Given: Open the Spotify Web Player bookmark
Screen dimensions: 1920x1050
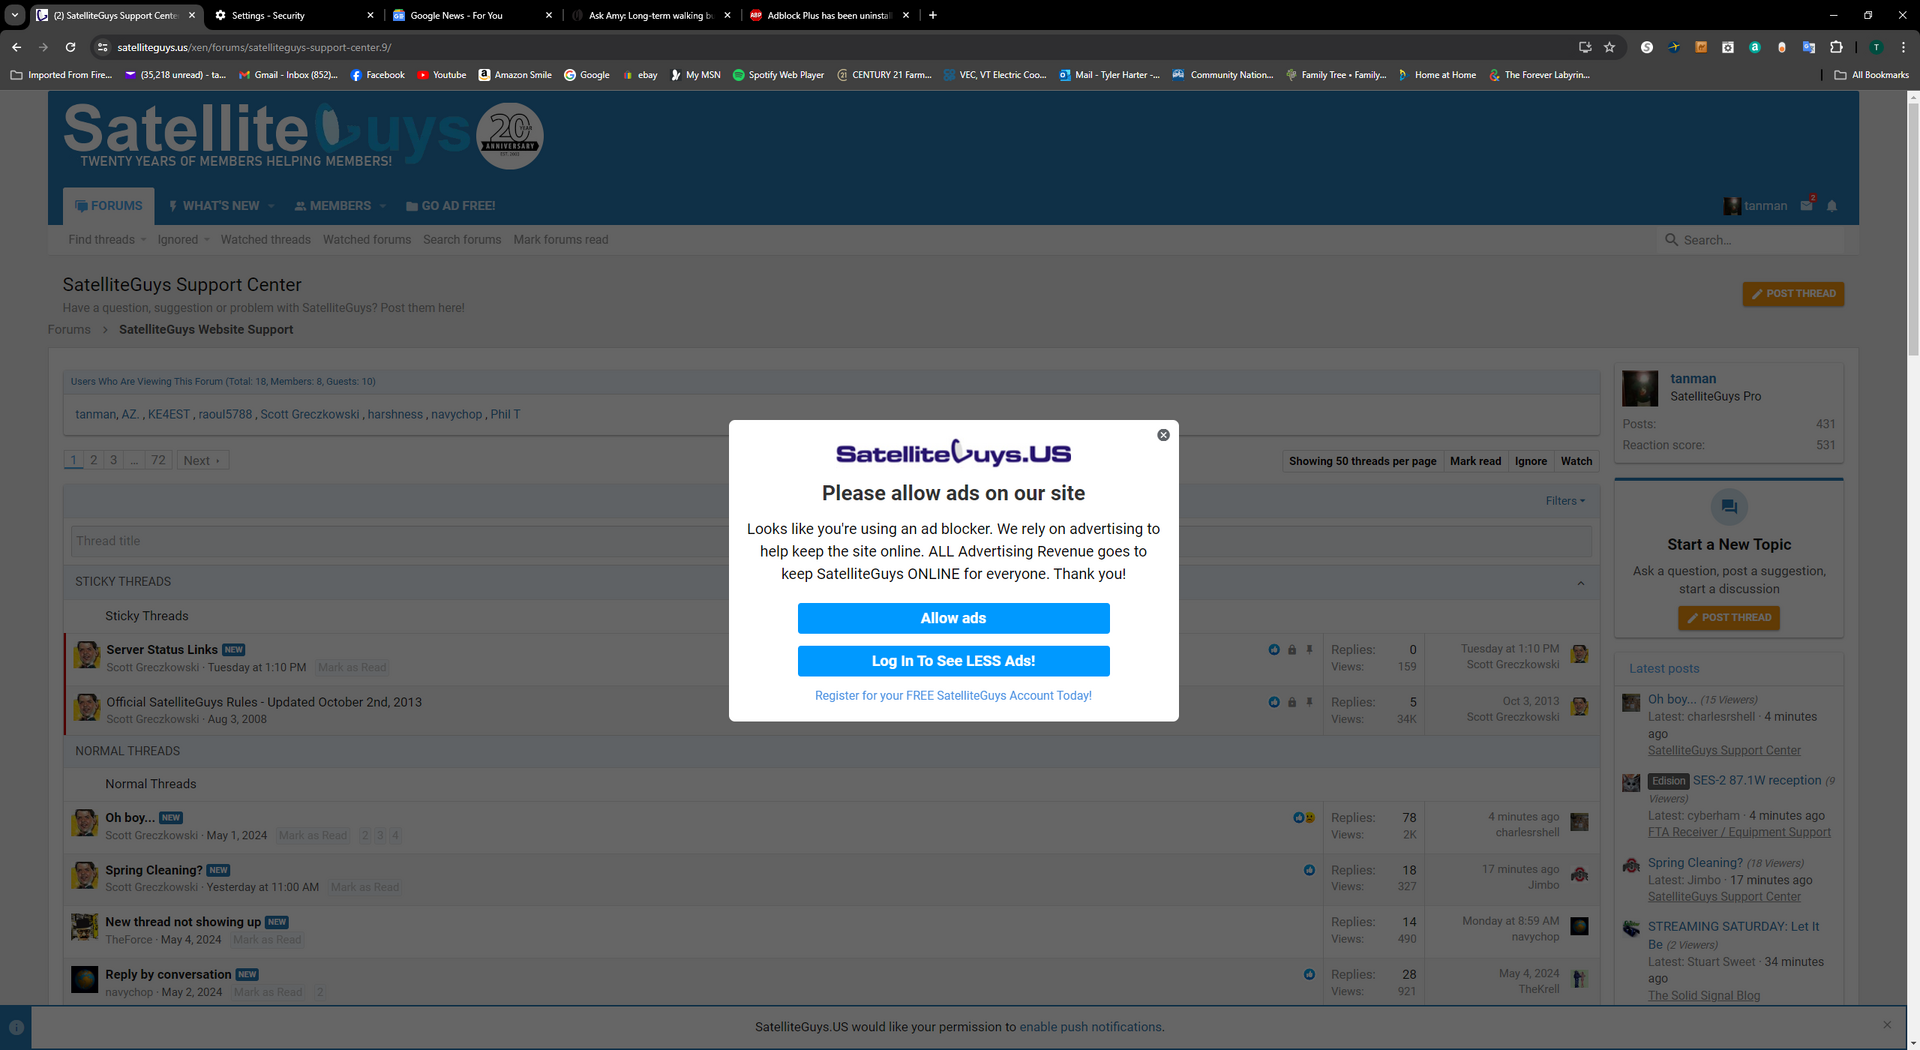Looking at the screenshot, I should [x=778, y=75].
